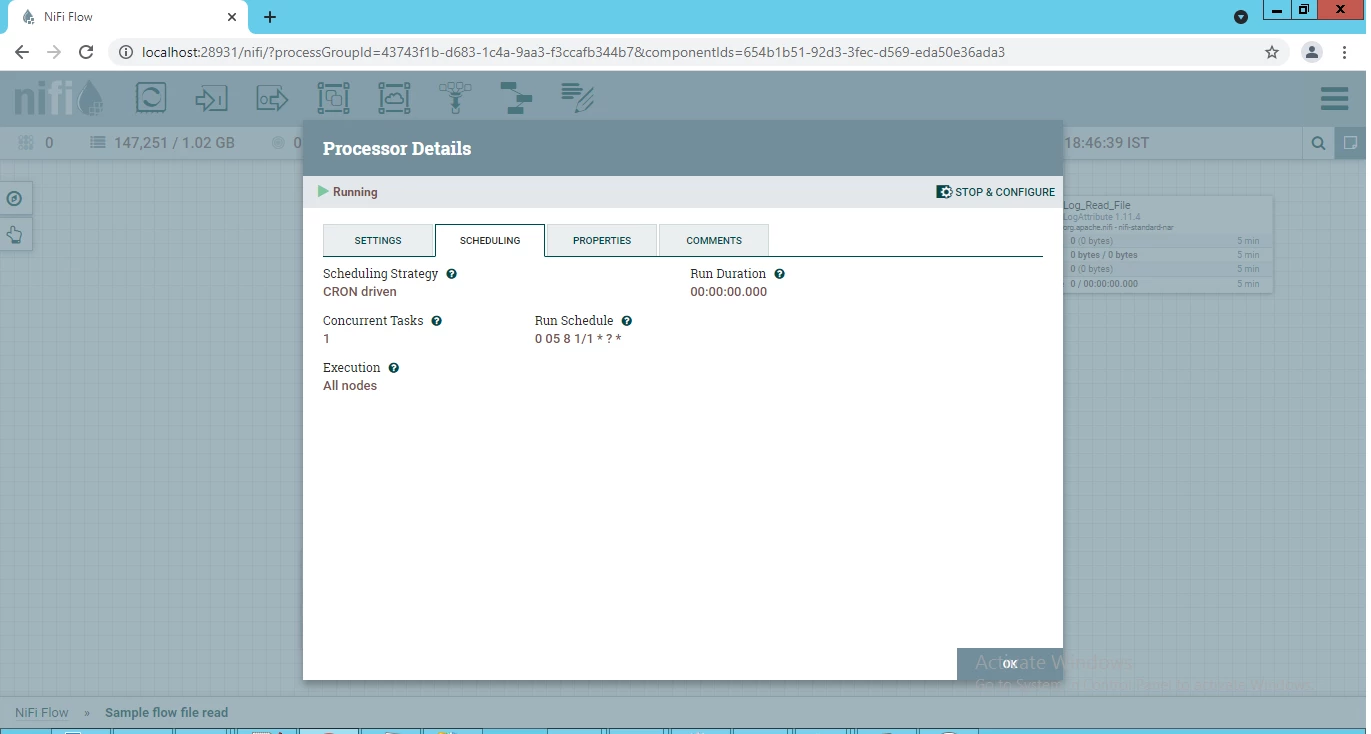Show help for Scheduling Strategy
The width and height of the screenshot is (1371, 734).
(451, 274)
